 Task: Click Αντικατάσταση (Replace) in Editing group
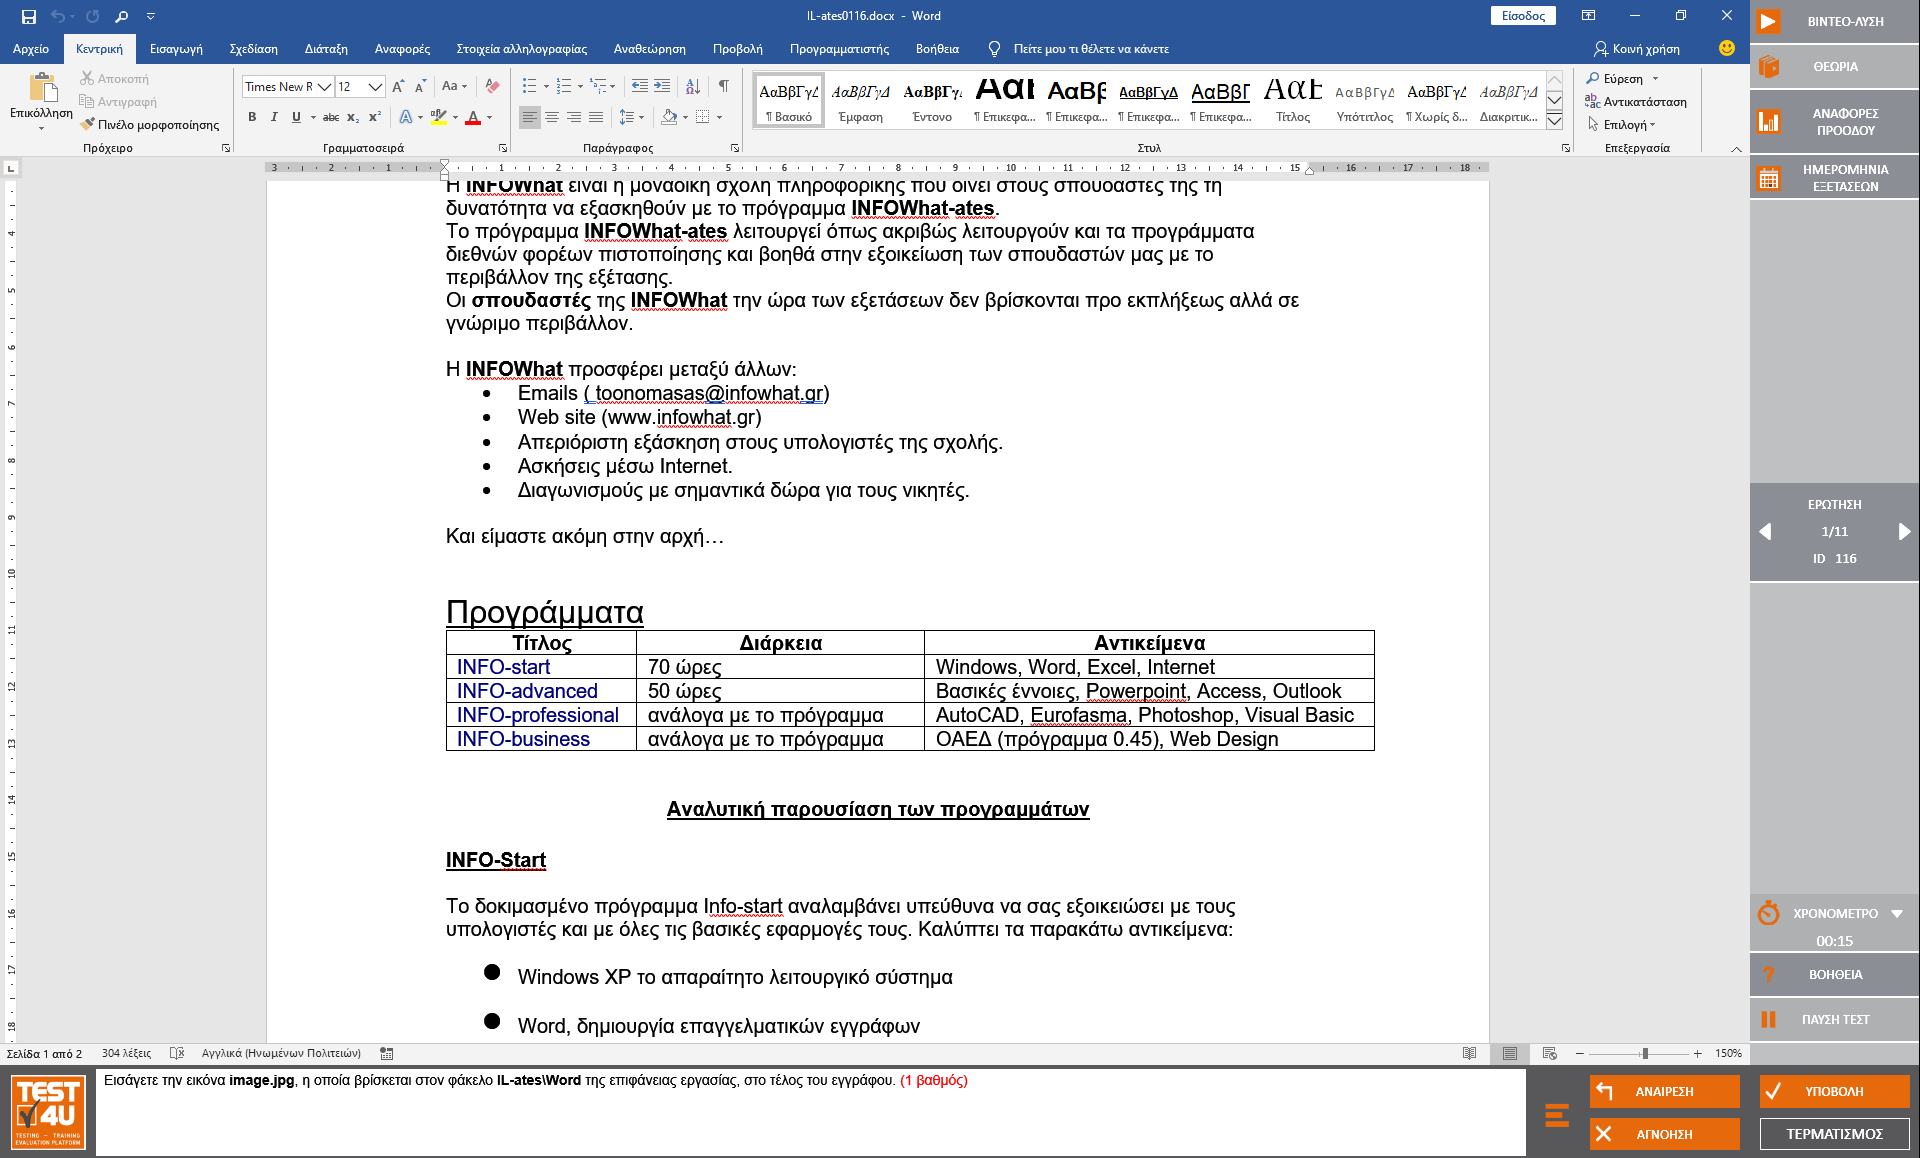(1636, 102)
